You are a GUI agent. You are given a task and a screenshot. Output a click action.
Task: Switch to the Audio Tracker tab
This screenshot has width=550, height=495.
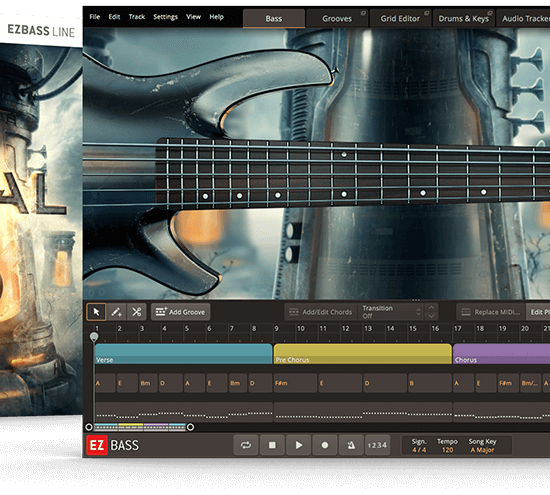point(523,19)
